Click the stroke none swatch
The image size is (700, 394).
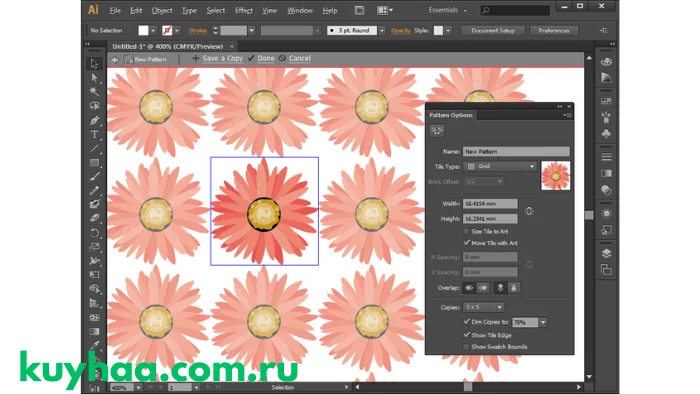pyautogui.click(x=167, y=30)
